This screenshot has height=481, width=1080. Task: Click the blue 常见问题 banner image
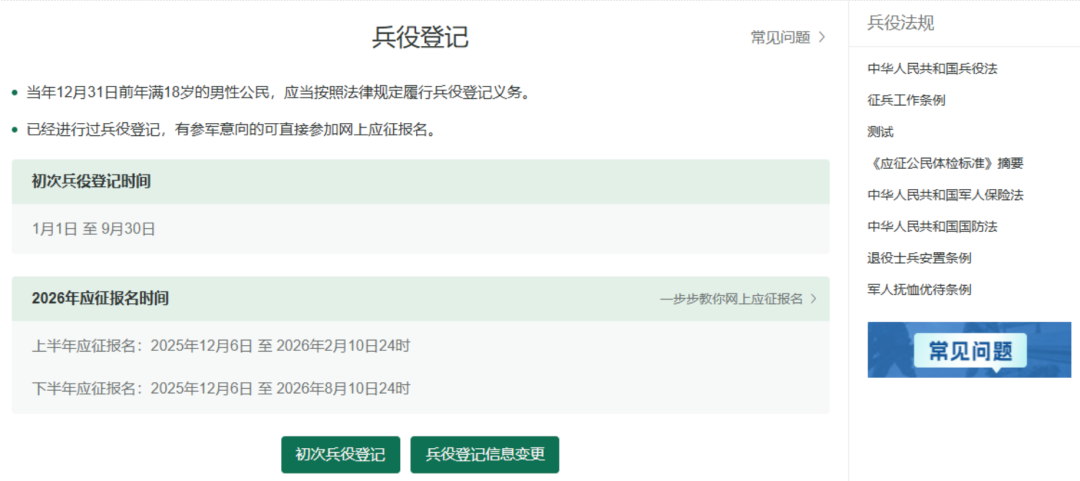968,349
